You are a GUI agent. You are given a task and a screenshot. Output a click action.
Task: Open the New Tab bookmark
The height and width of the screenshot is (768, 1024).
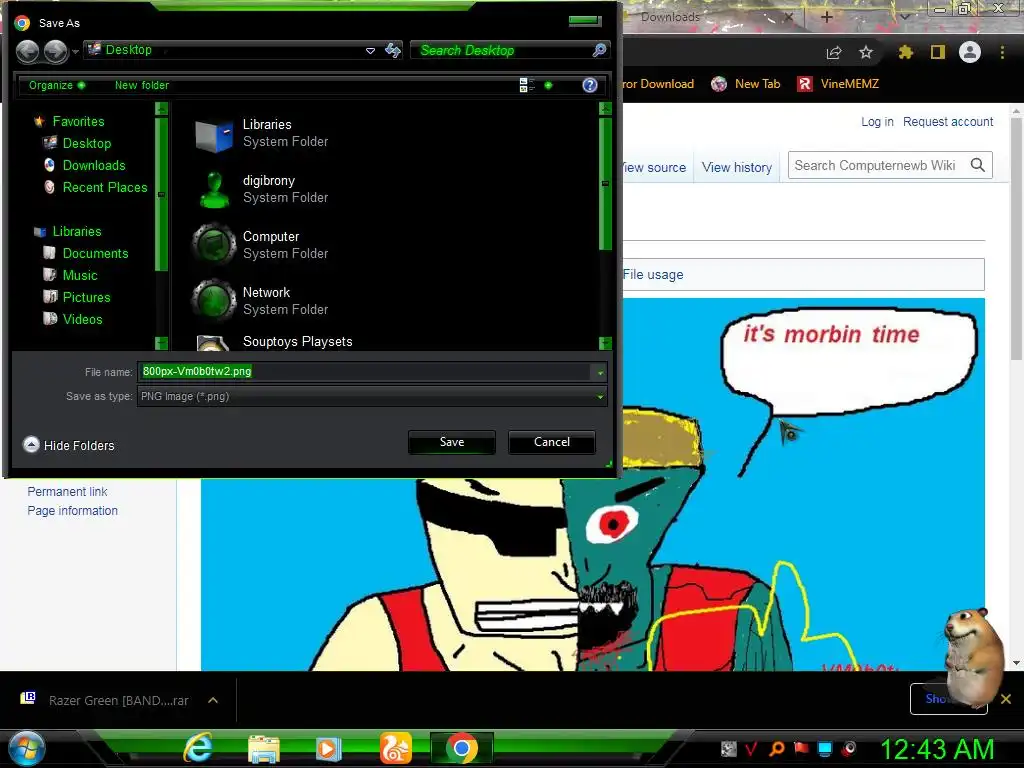pyautogui.click(x=746, y=84)
